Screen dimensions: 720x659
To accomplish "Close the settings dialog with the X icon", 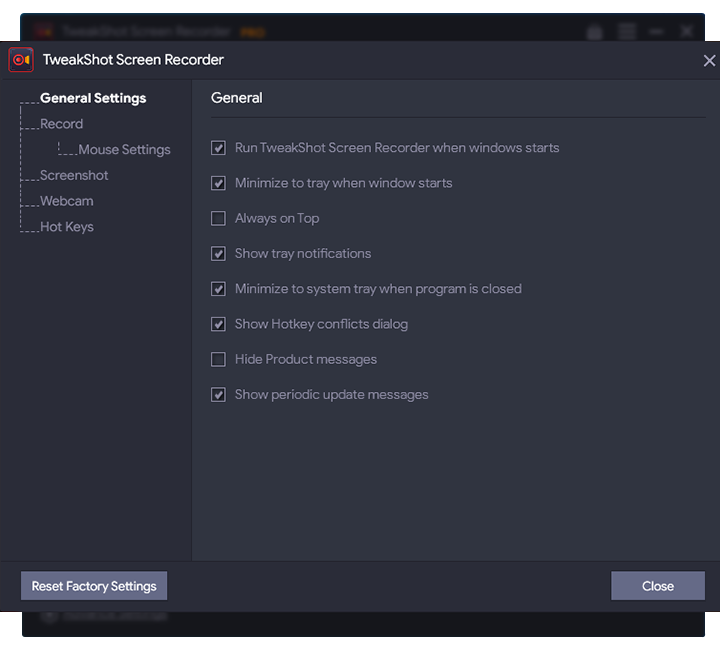I will coord(709,61).
